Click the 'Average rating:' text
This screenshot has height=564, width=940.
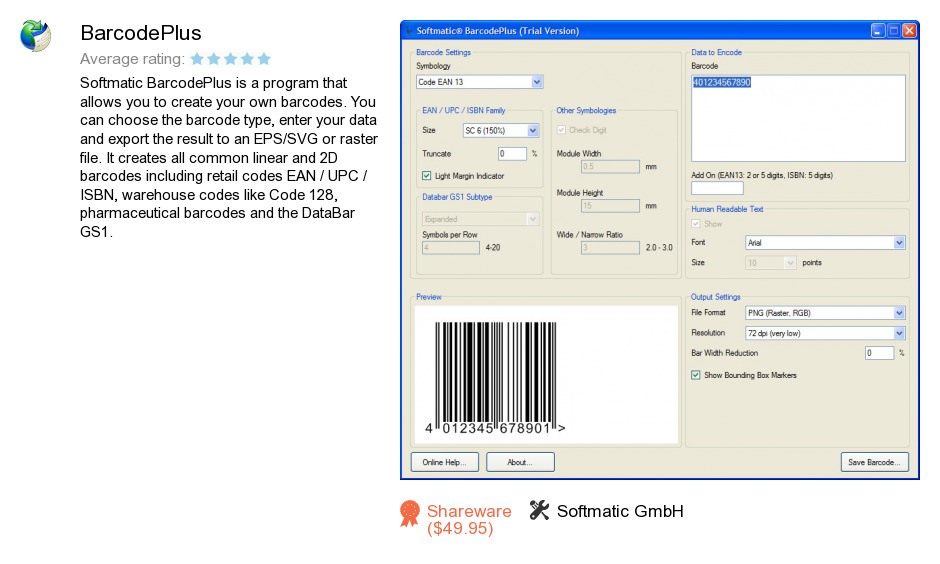coord(132,59)
